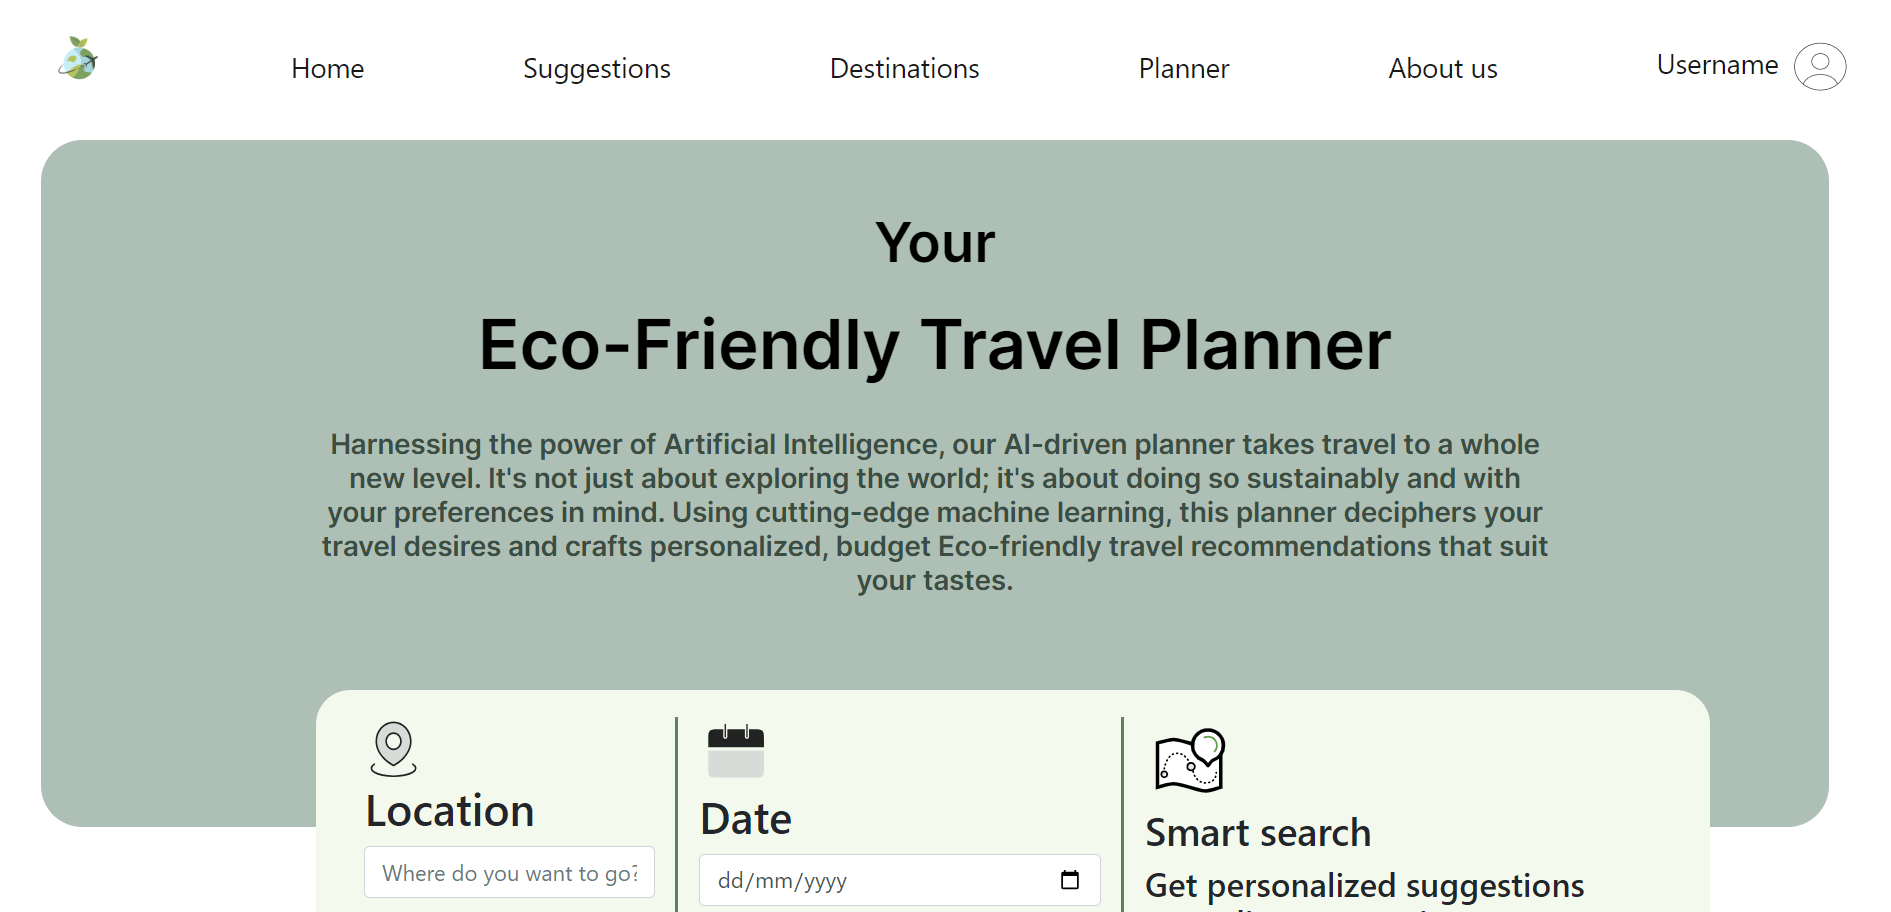Viewport: 1891px width, 912px height.
Task: Focus the "Where do you want to go?" field
Action: pyautogui.click(x=509, y=873)
